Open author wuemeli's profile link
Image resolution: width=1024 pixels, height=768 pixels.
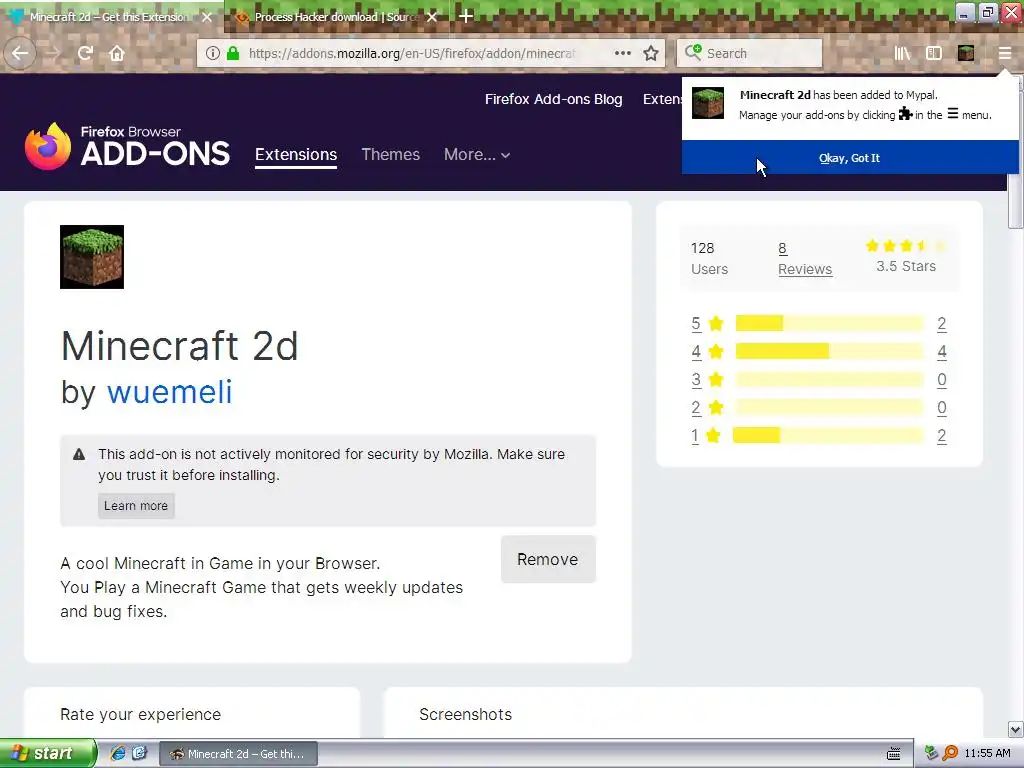click(x=169, y=392)
